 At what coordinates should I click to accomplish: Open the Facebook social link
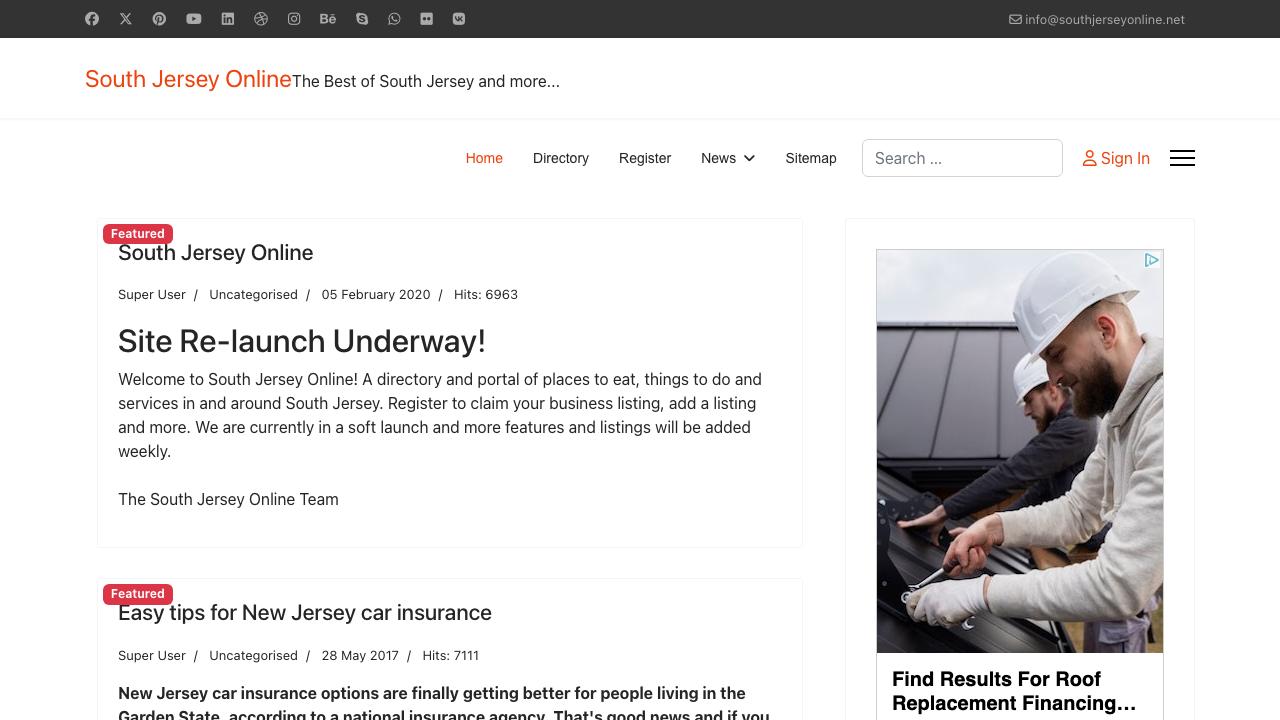pos(92,19)
